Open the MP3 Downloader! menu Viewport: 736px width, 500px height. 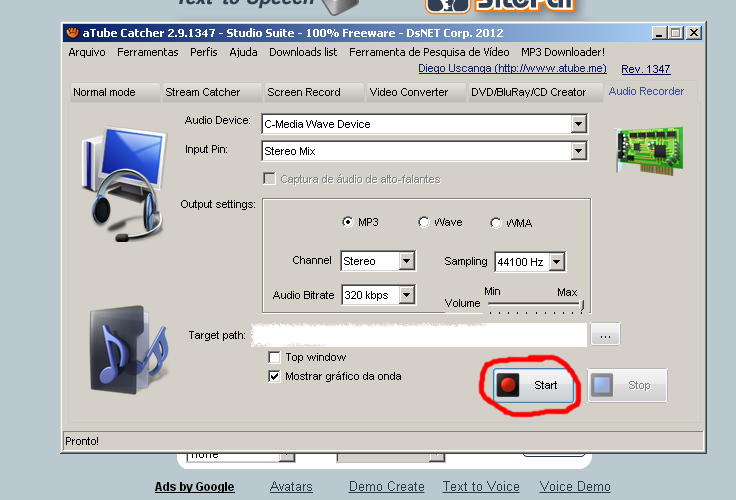[563, 52]
